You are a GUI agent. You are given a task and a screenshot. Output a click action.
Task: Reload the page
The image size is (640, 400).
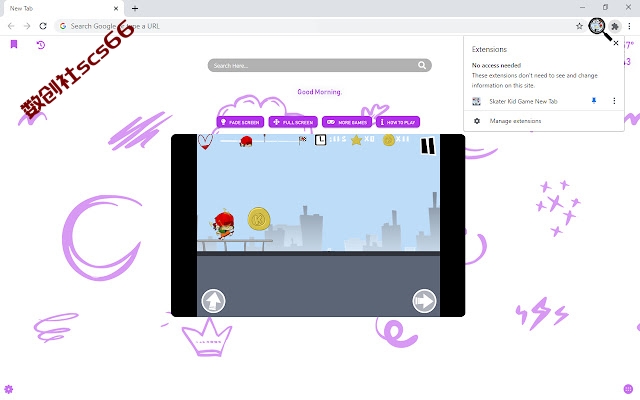[x=43, y=26]
